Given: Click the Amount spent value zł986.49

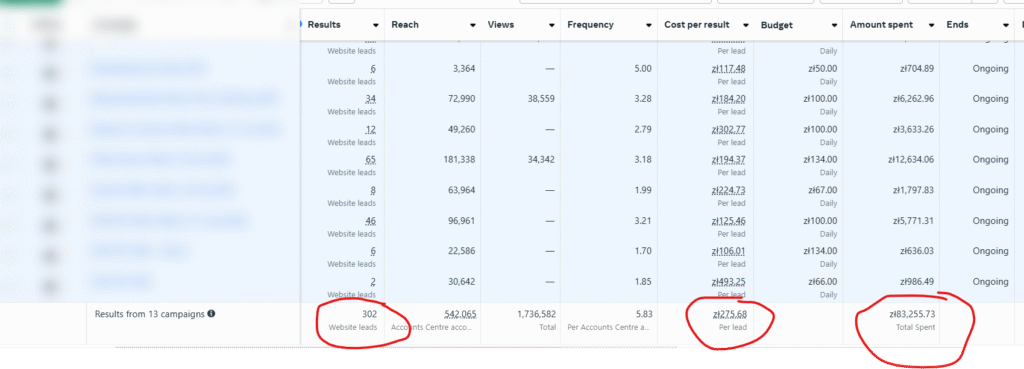Looking at the screenshot, I should (x=917, y=281).
